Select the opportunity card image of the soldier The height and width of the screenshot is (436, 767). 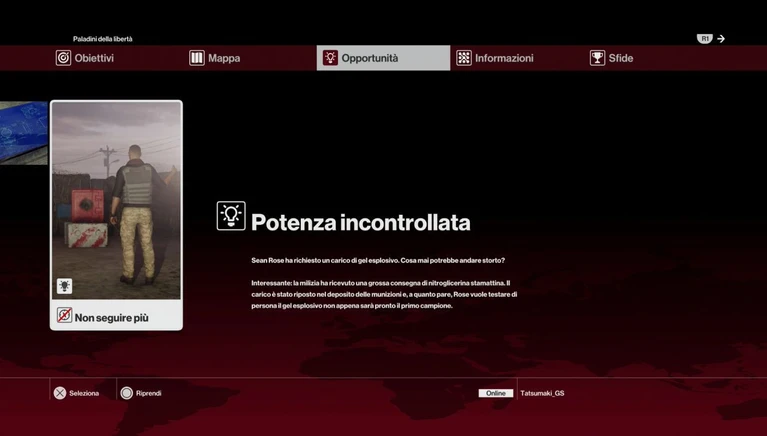point(116,200)
